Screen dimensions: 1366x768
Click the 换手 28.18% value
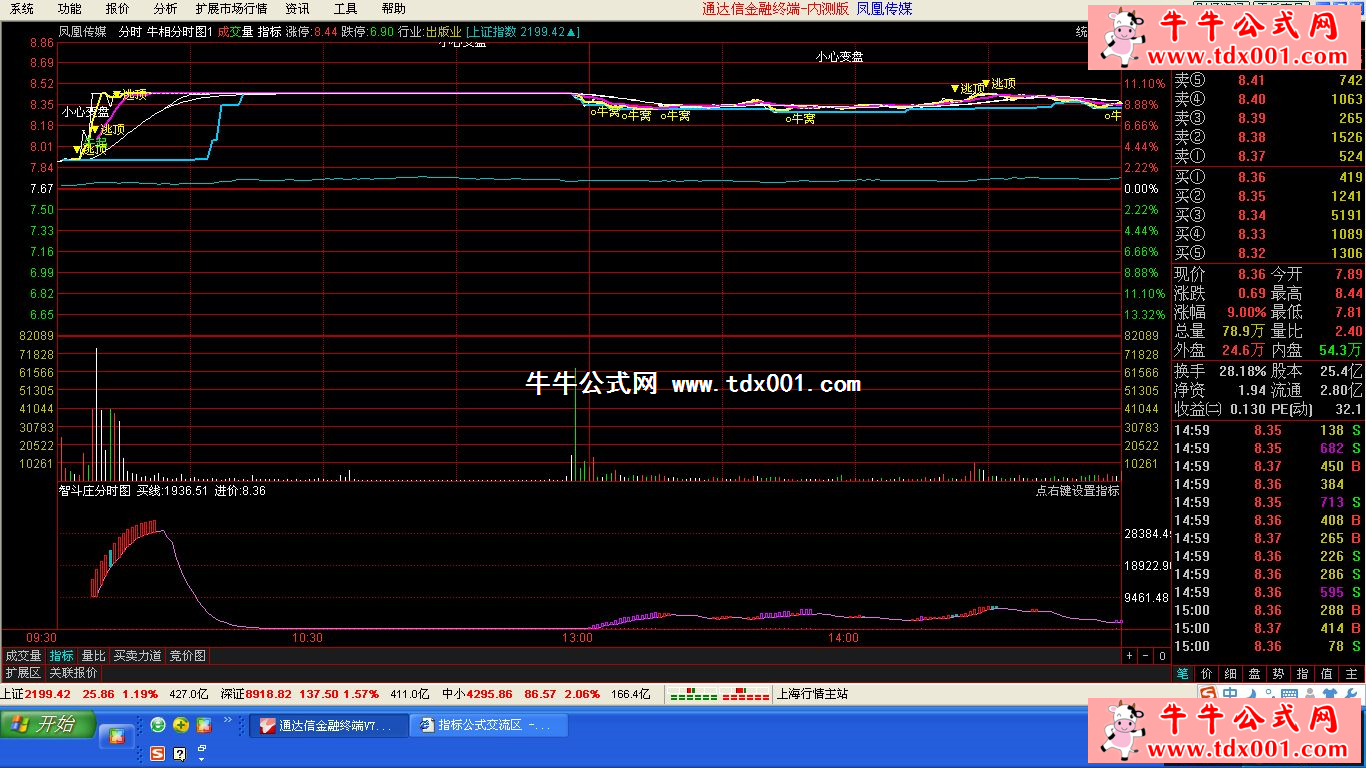coord(1245,370)
